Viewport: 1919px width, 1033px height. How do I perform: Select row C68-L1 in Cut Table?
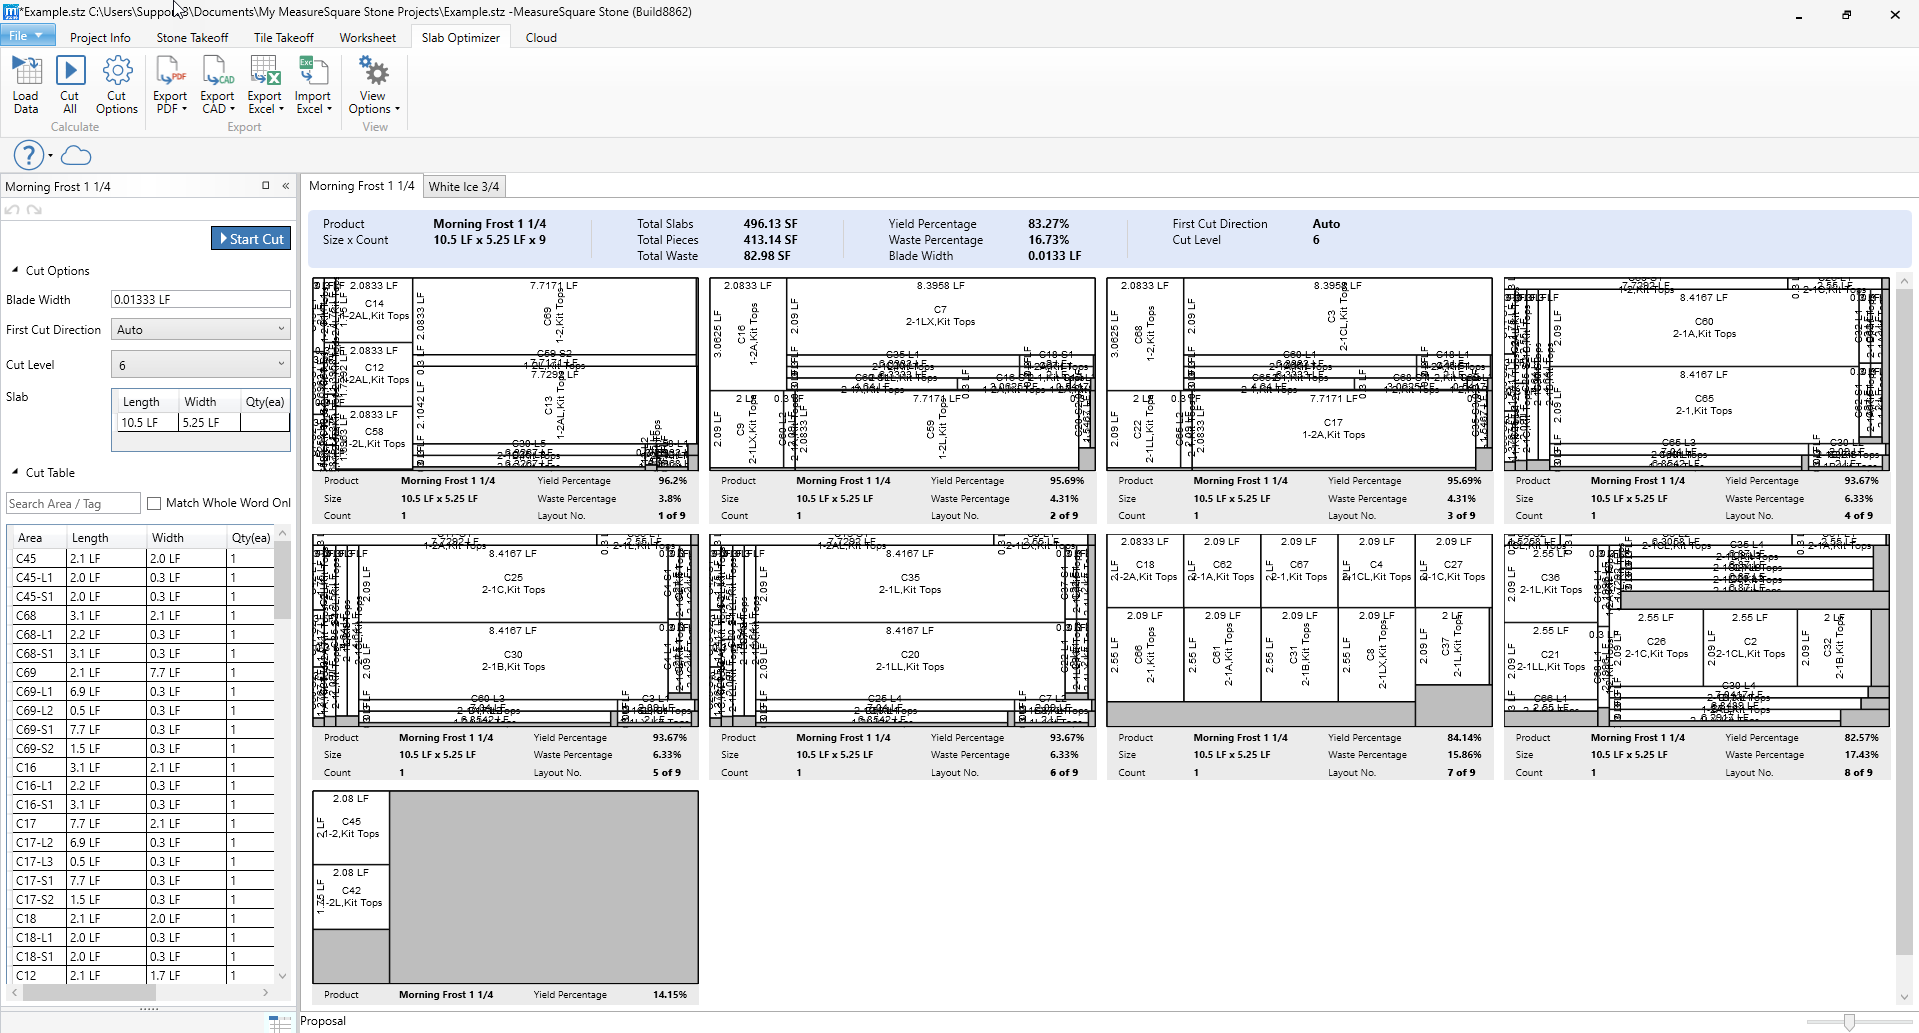coord(143,635)
